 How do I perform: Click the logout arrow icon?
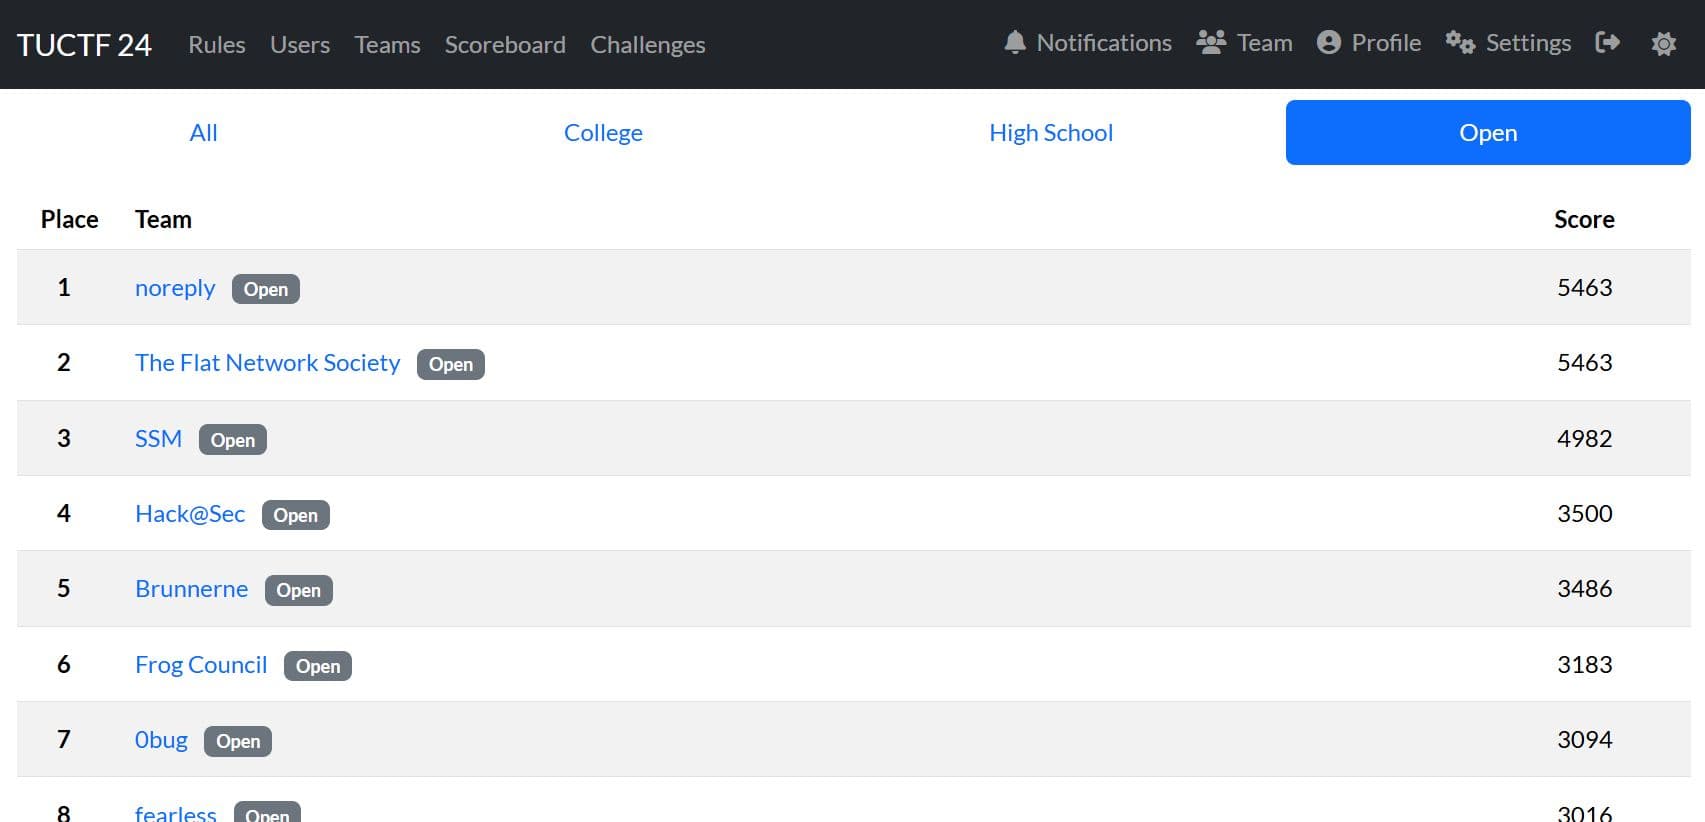coord(1607,42)
